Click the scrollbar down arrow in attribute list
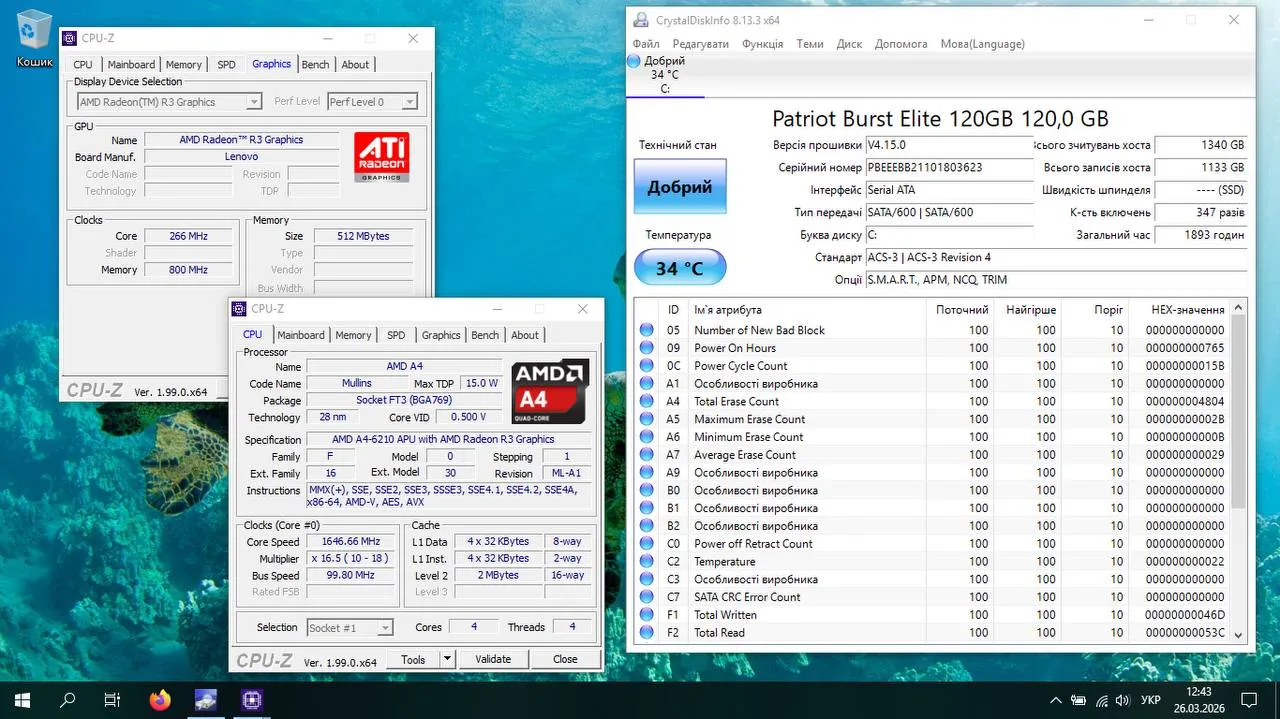 coord(1239,634)
